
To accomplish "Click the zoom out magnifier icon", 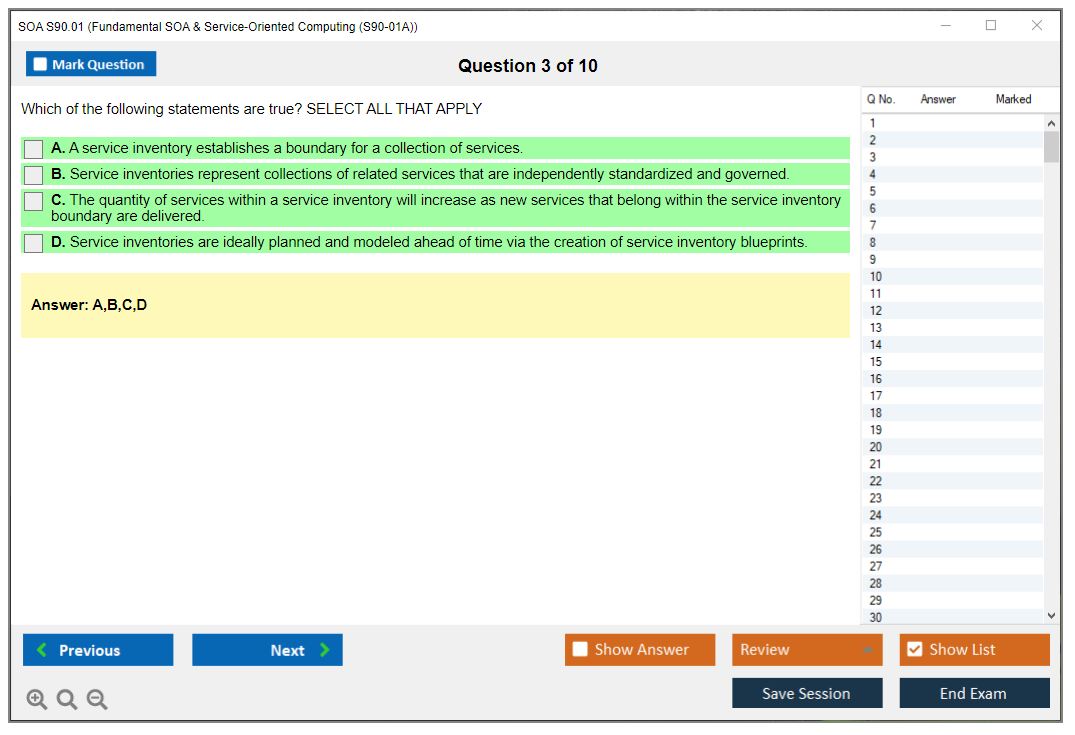I will click(97, 700).
